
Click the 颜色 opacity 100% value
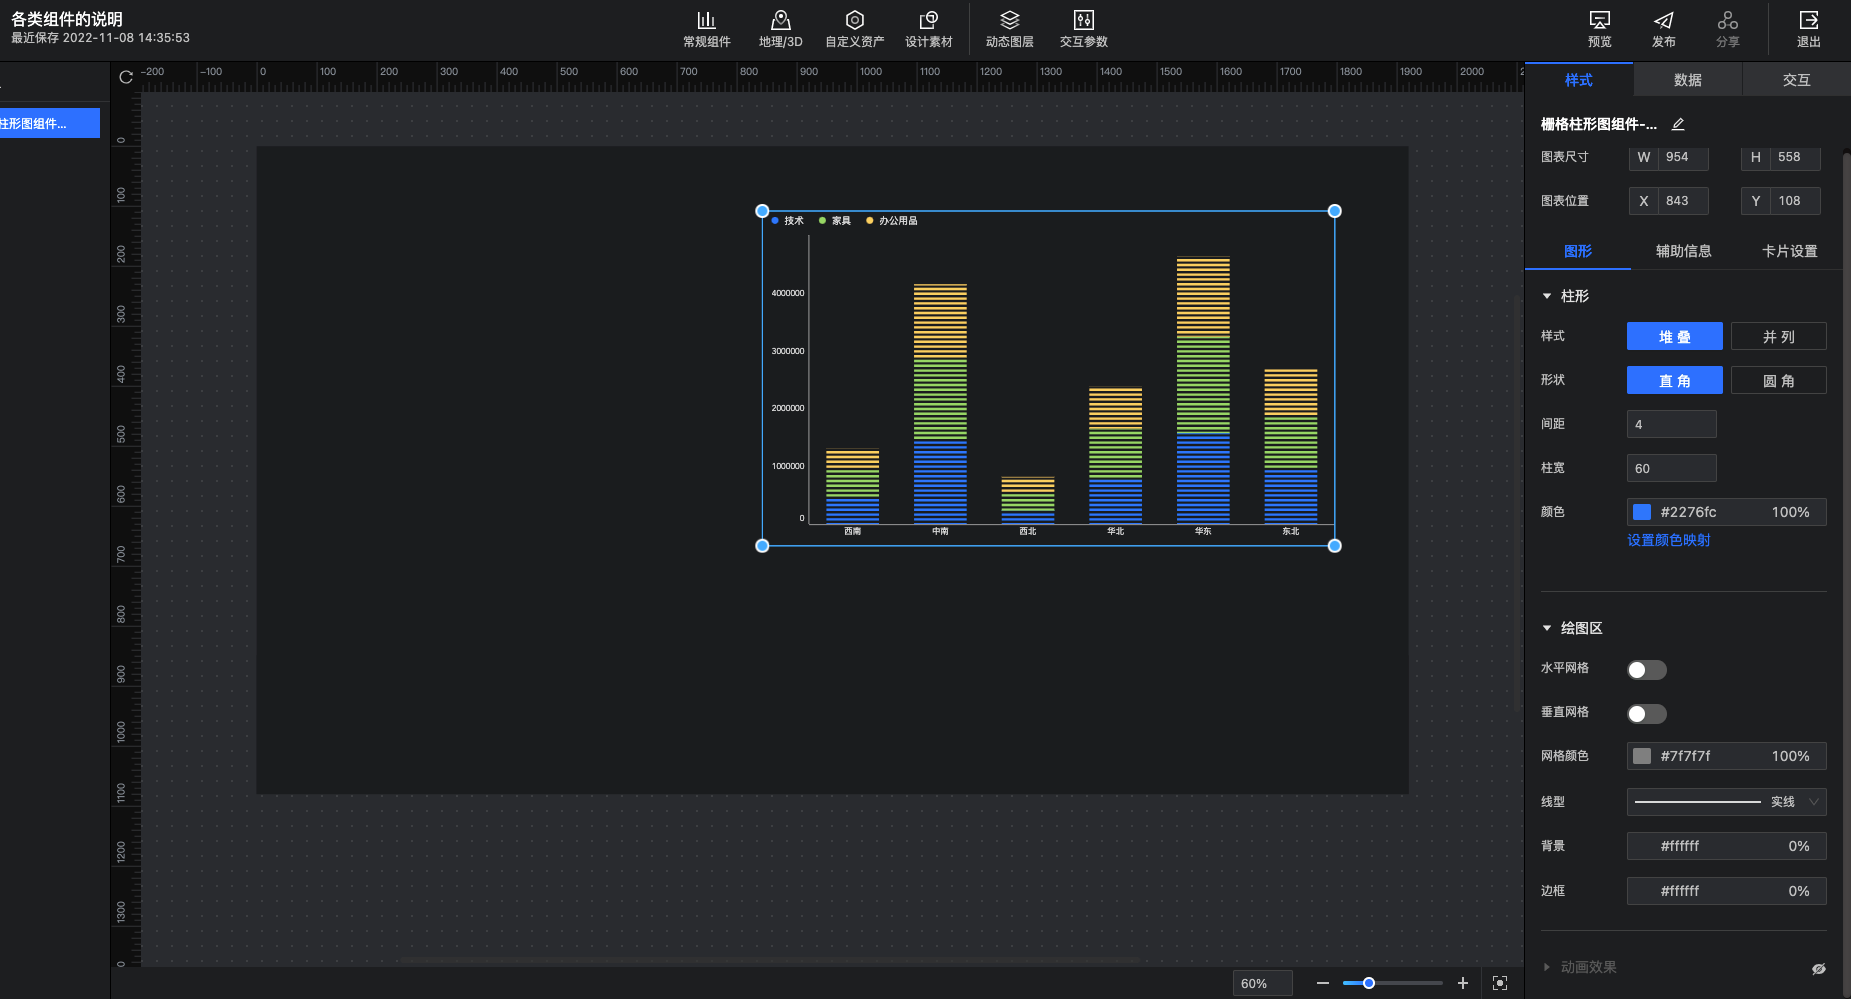(x=1790, y=512)
